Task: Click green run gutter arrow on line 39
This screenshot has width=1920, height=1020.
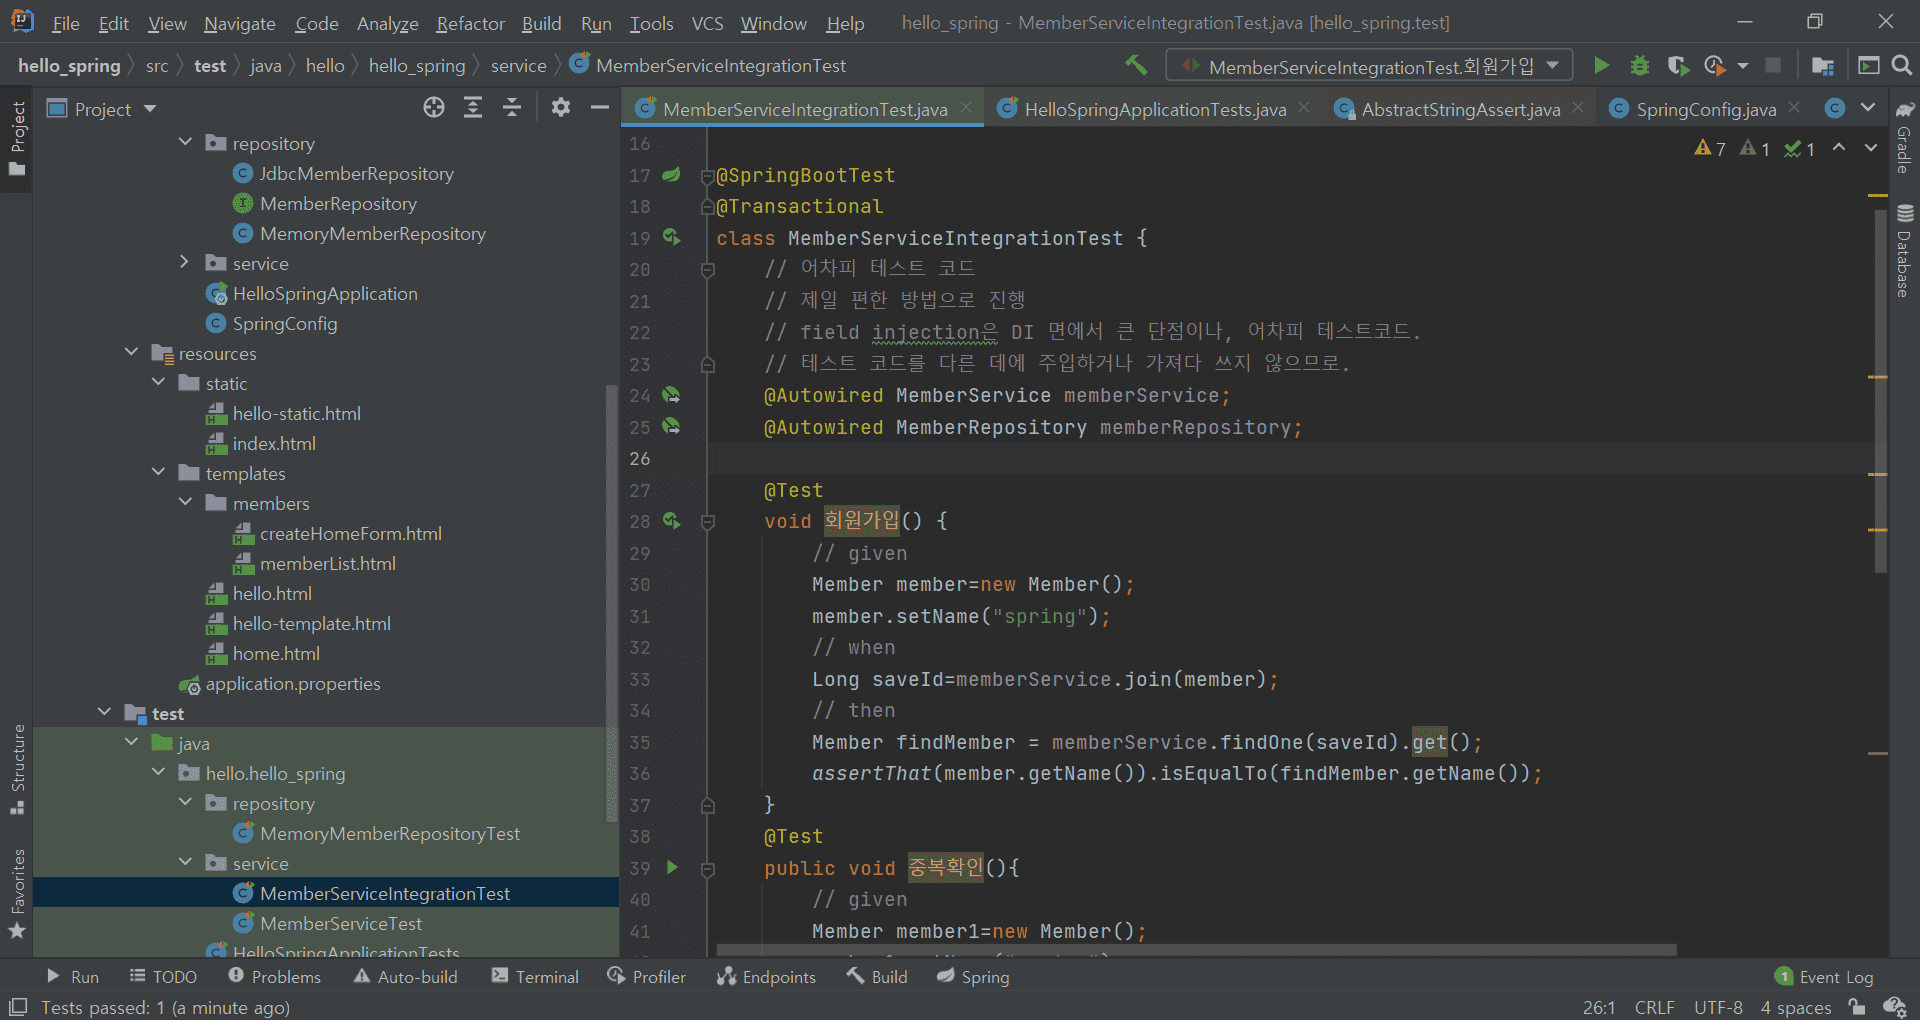Action: coord(672,867)
